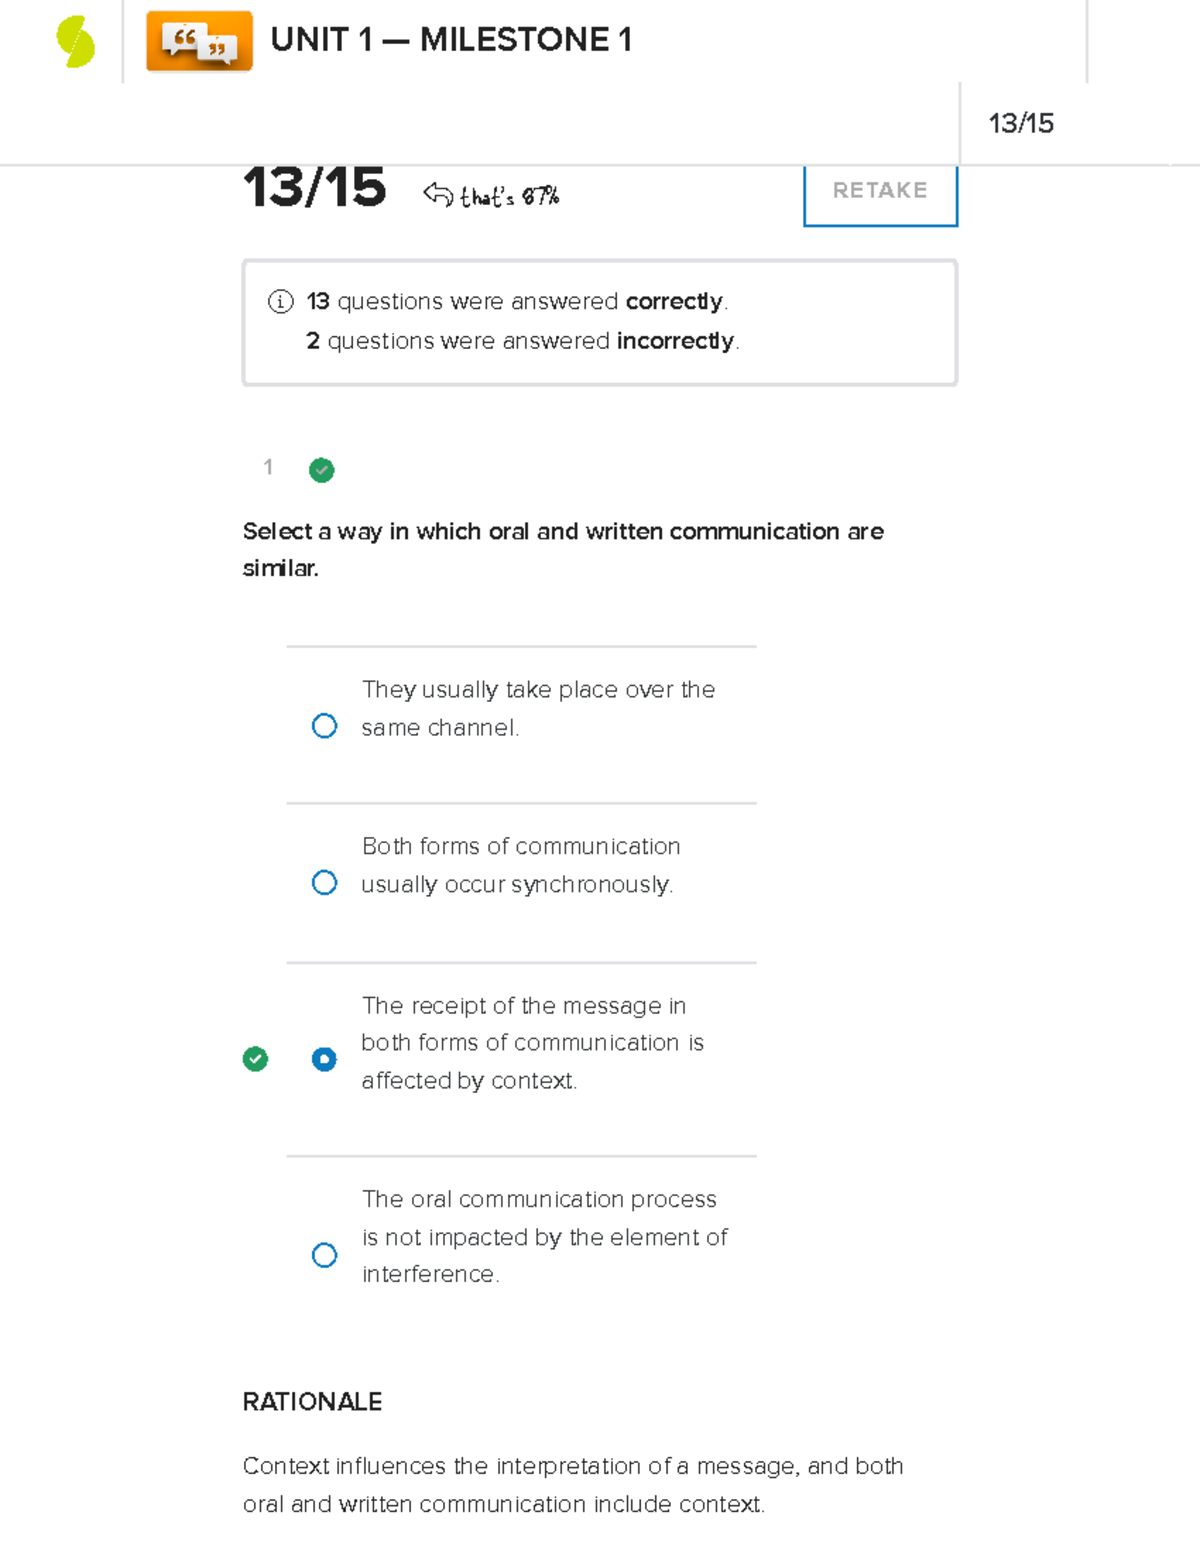This screenshot has width=1200, height=1553.
Task: Click the large 13/15 score text
Action: [x=315, y=188]
